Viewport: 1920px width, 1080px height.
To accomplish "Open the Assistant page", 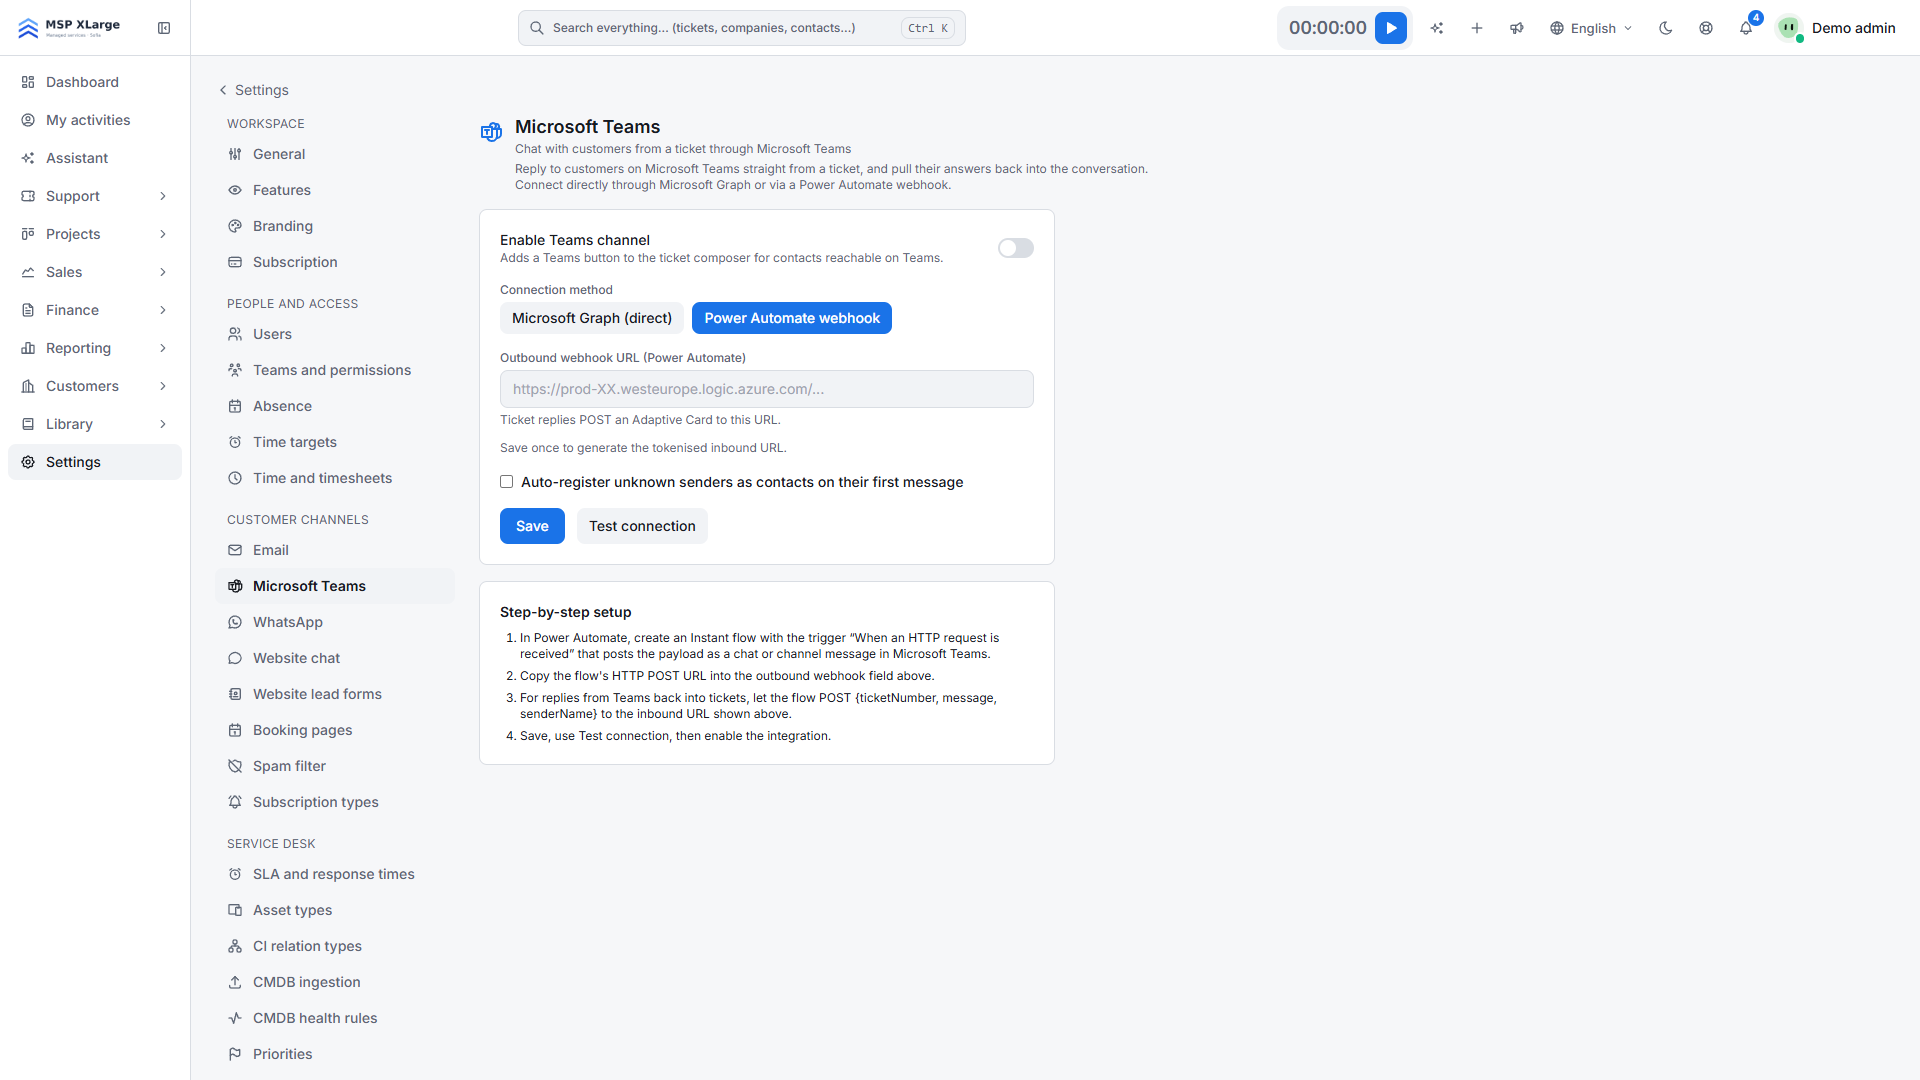I will (95, 158).
